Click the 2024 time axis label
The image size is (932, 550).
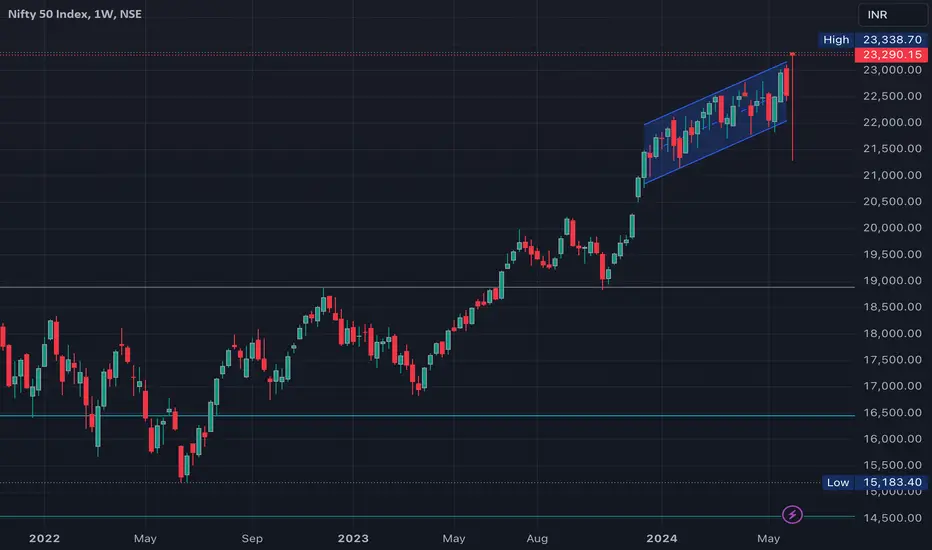[x=662, y=538]
